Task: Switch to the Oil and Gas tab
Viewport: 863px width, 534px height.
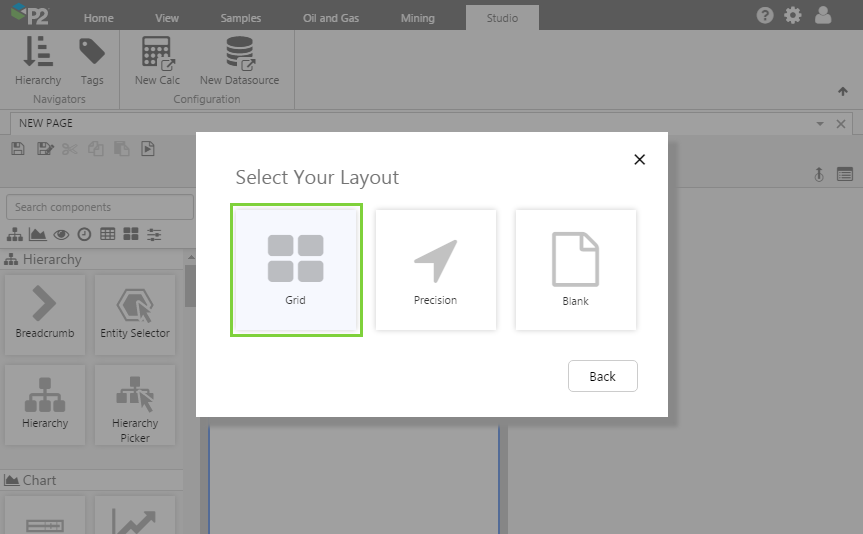Action: coord(331,18)
